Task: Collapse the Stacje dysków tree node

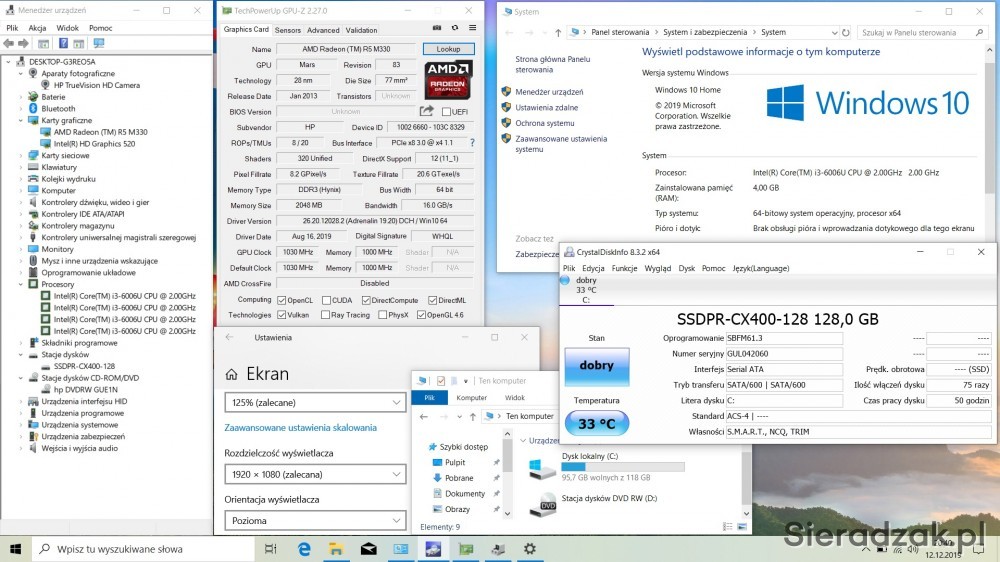Action: [x=20, y=355]
